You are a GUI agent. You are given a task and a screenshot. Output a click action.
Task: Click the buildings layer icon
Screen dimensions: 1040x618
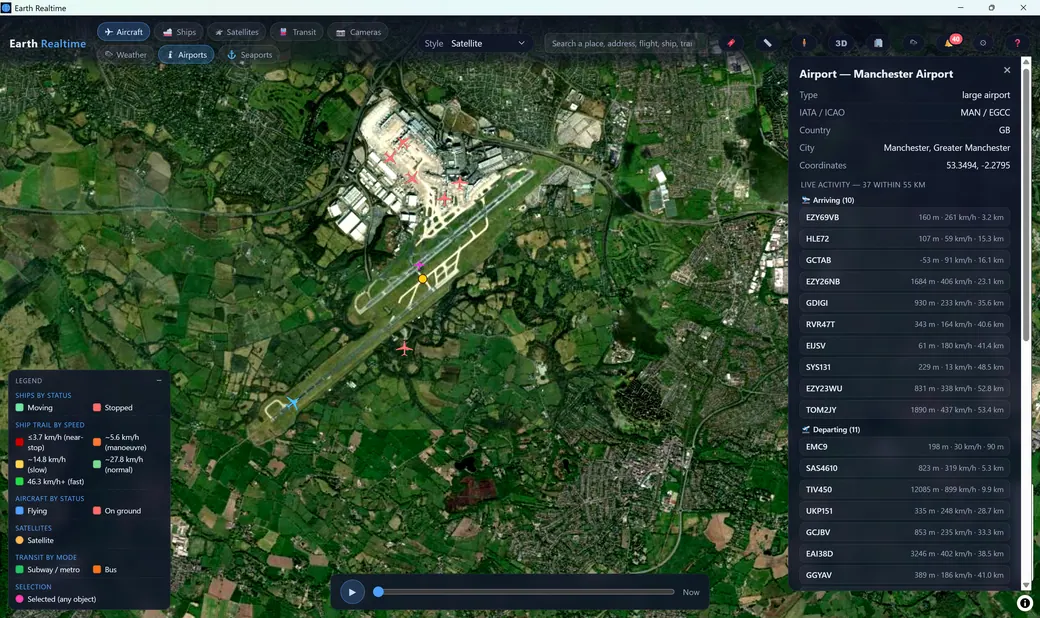[x=878, y=43]
